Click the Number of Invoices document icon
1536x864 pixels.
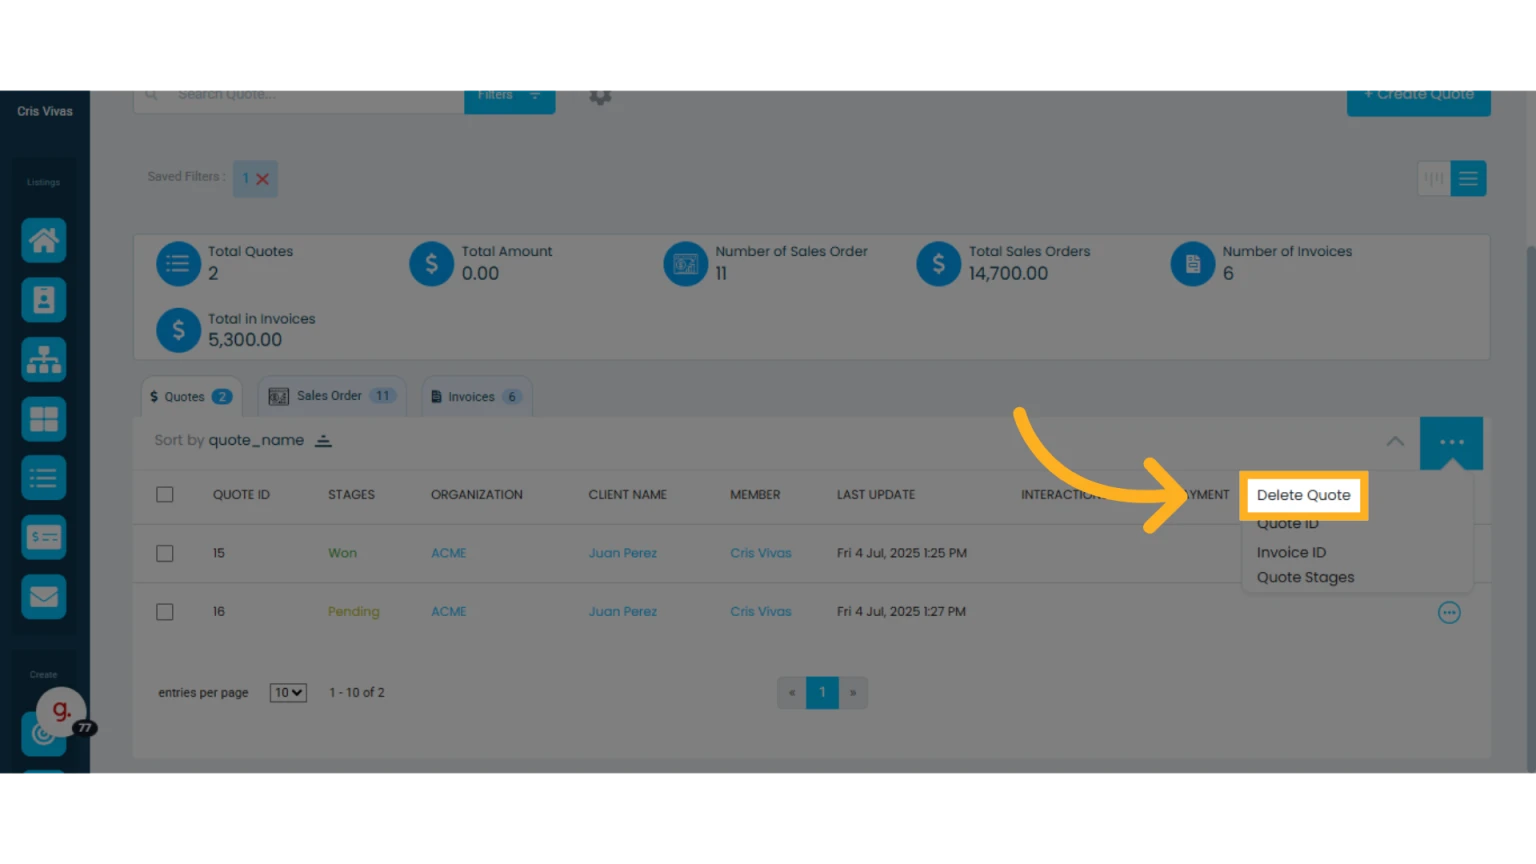tap(1193, 264)
